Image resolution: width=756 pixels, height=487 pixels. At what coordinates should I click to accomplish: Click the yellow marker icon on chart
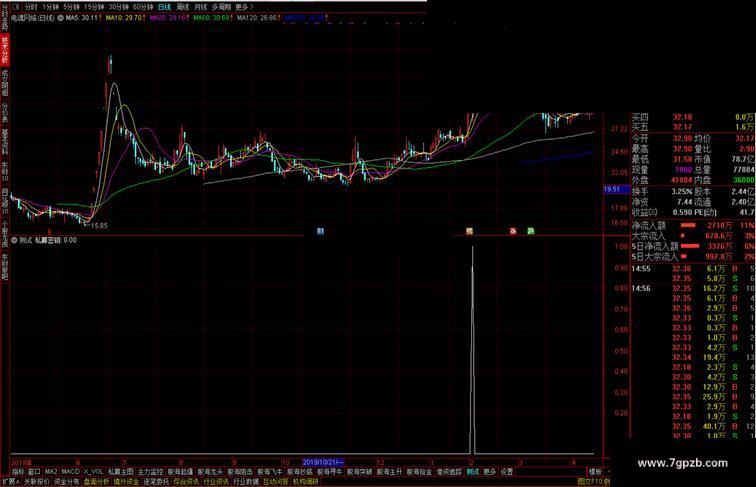click(469, 231)
